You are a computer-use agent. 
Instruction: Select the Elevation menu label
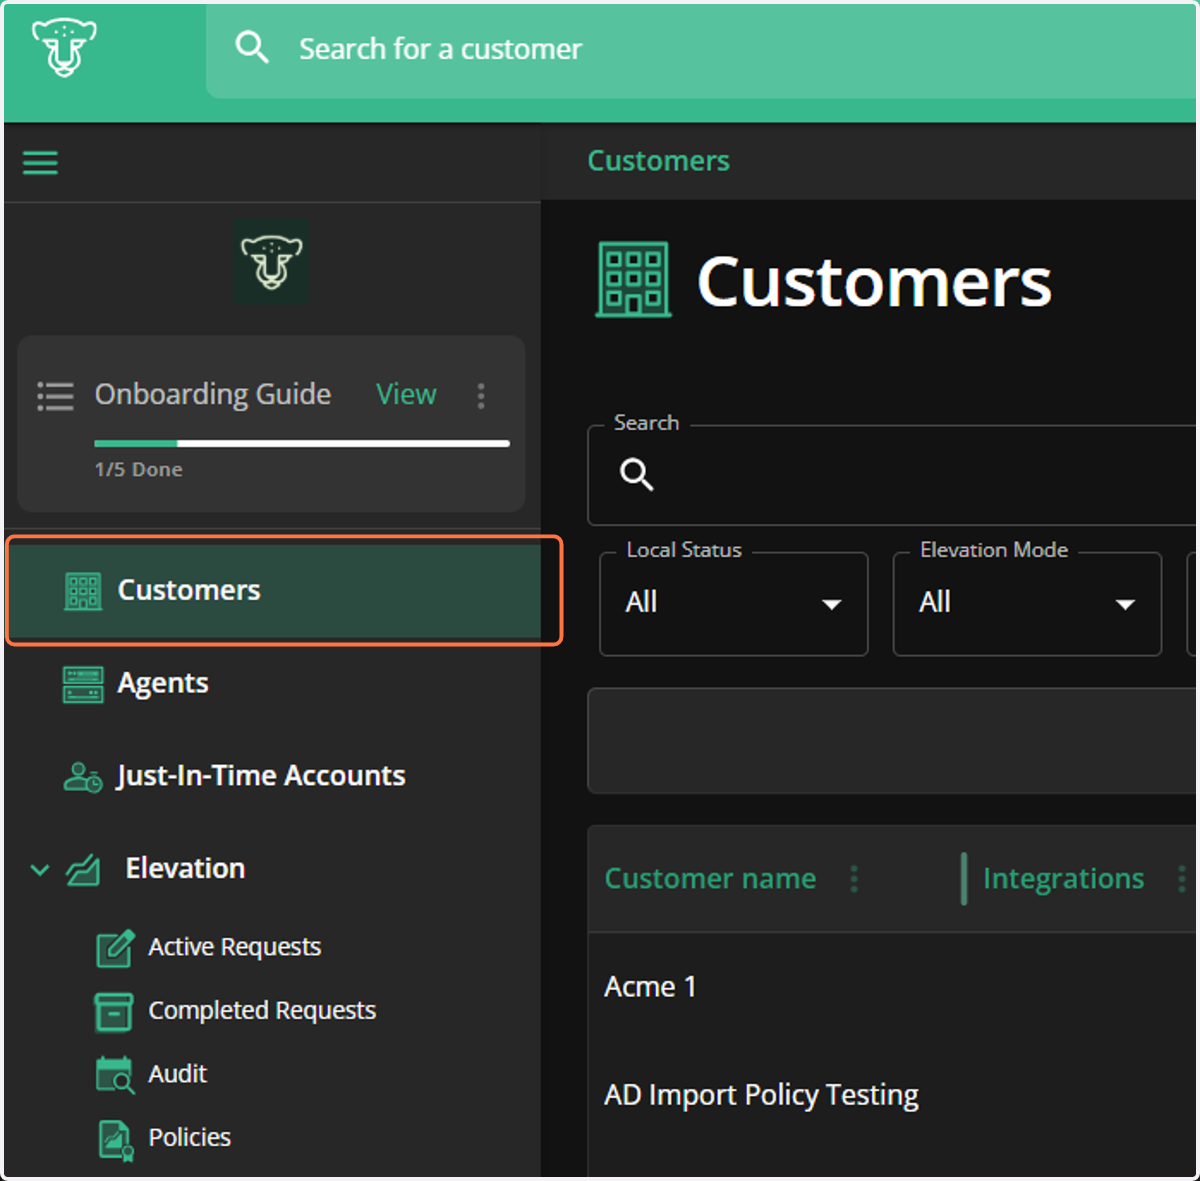click(x=185, y=868)
